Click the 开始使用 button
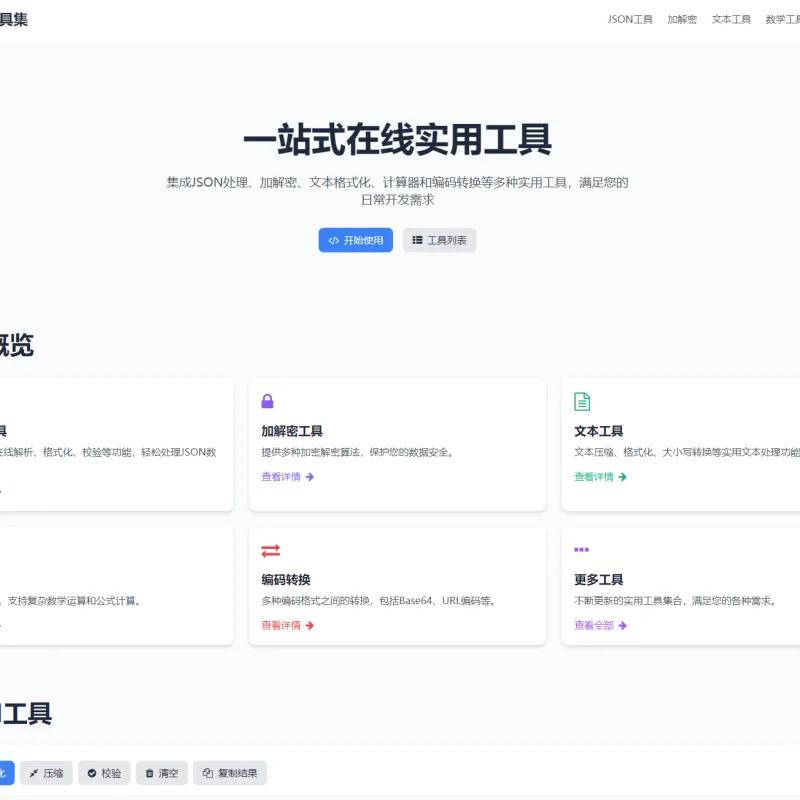The image size is (800, 800). pyautogui.click(x=356, y=240)
